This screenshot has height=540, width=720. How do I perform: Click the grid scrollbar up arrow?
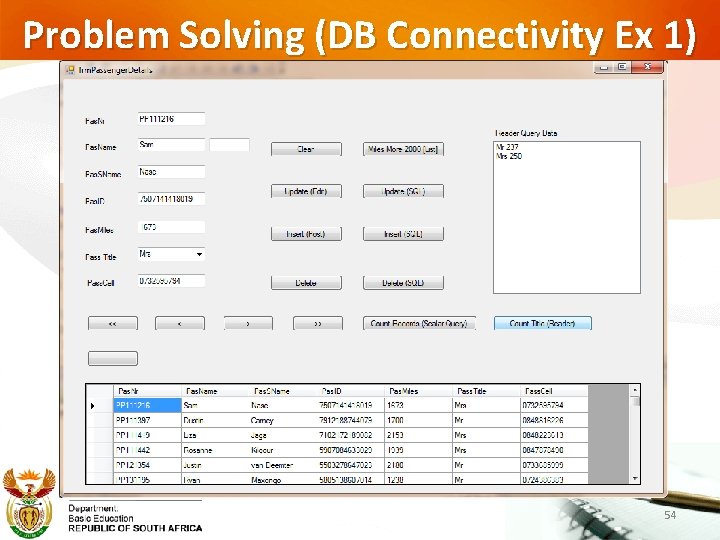636,390
